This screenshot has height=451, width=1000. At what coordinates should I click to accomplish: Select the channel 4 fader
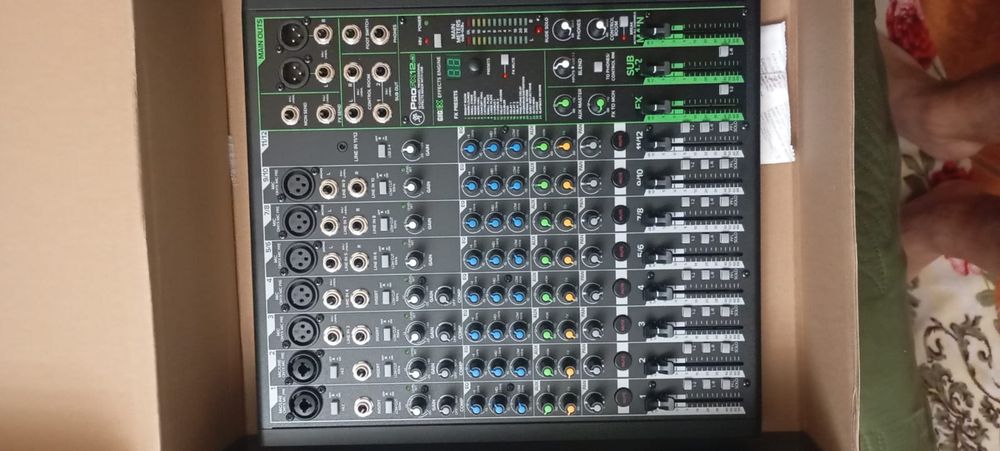point(656,292)
